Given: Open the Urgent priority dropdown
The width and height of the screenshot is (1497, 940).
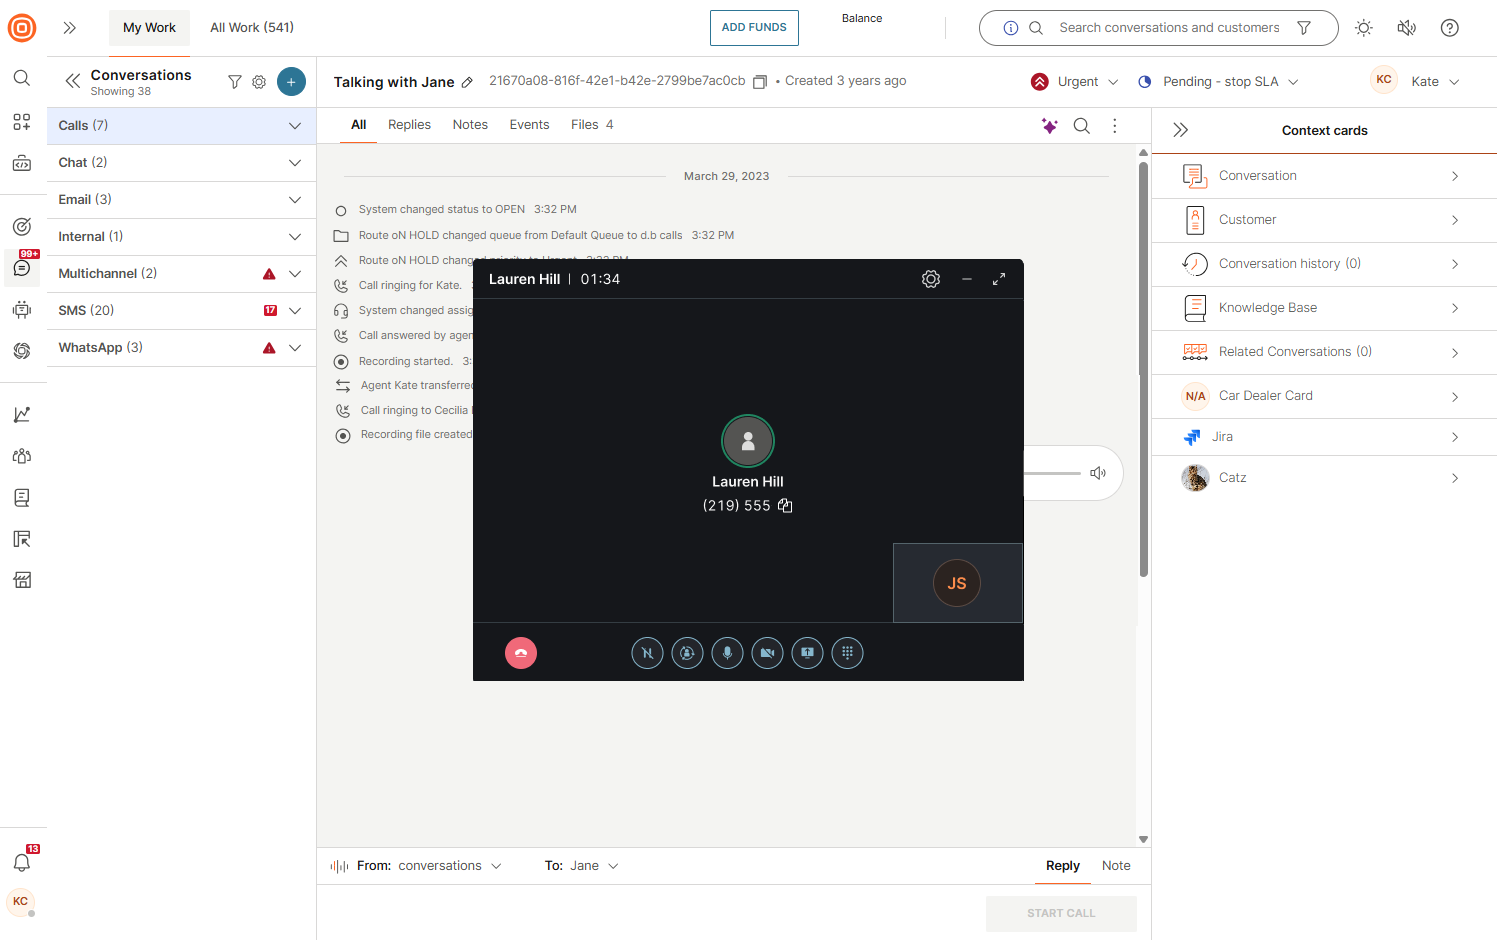Looking at the screenshot, I should (x=1076, y=82).
